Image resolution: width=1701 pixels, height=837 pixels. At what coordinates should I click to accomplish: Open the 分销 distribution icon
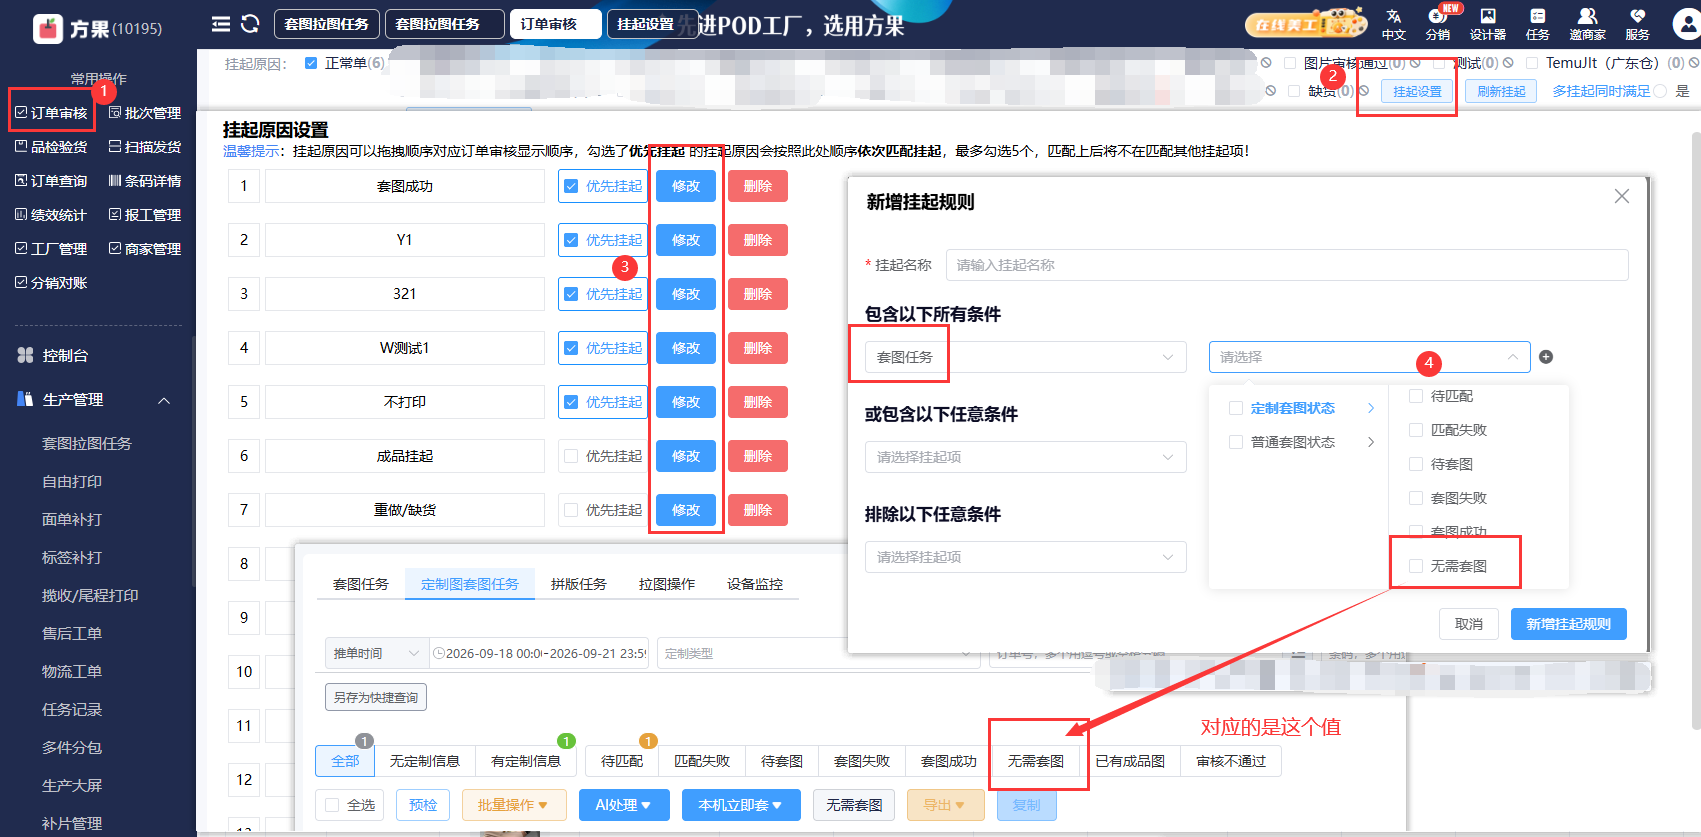point(1438,24)
